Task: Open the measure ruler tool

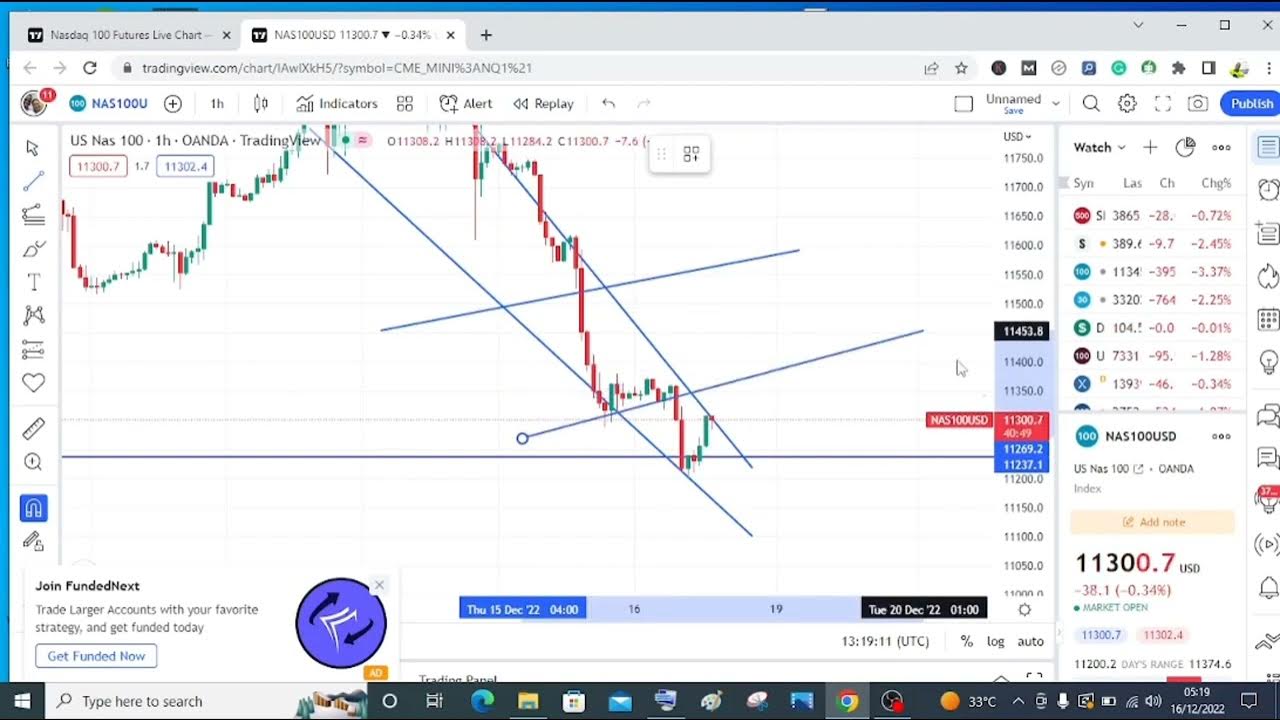Action: pyautogui.click(x=33, y=427)
